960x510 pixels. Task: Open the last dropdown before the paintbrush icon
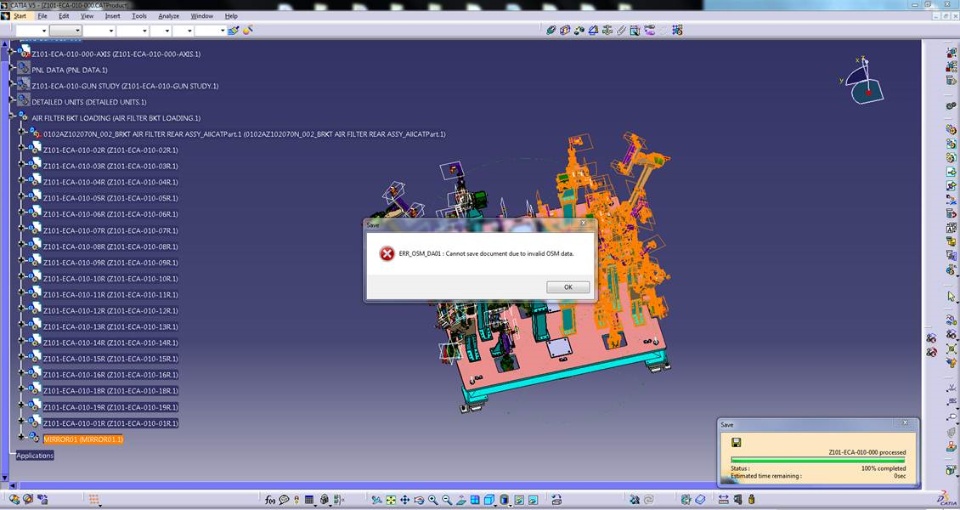point(211,30)
